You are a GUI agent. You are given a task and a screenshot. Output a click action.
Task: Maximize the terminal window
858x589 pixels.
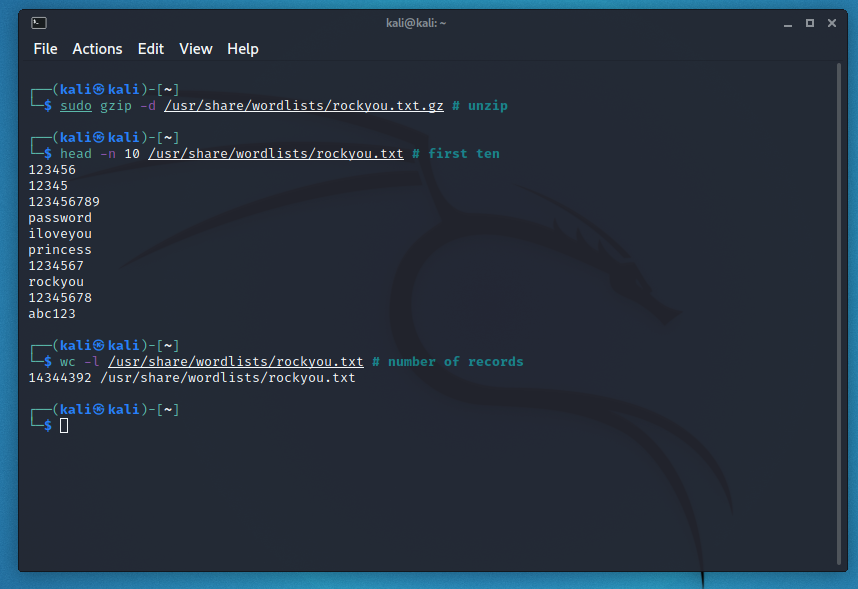pos(810,23)
